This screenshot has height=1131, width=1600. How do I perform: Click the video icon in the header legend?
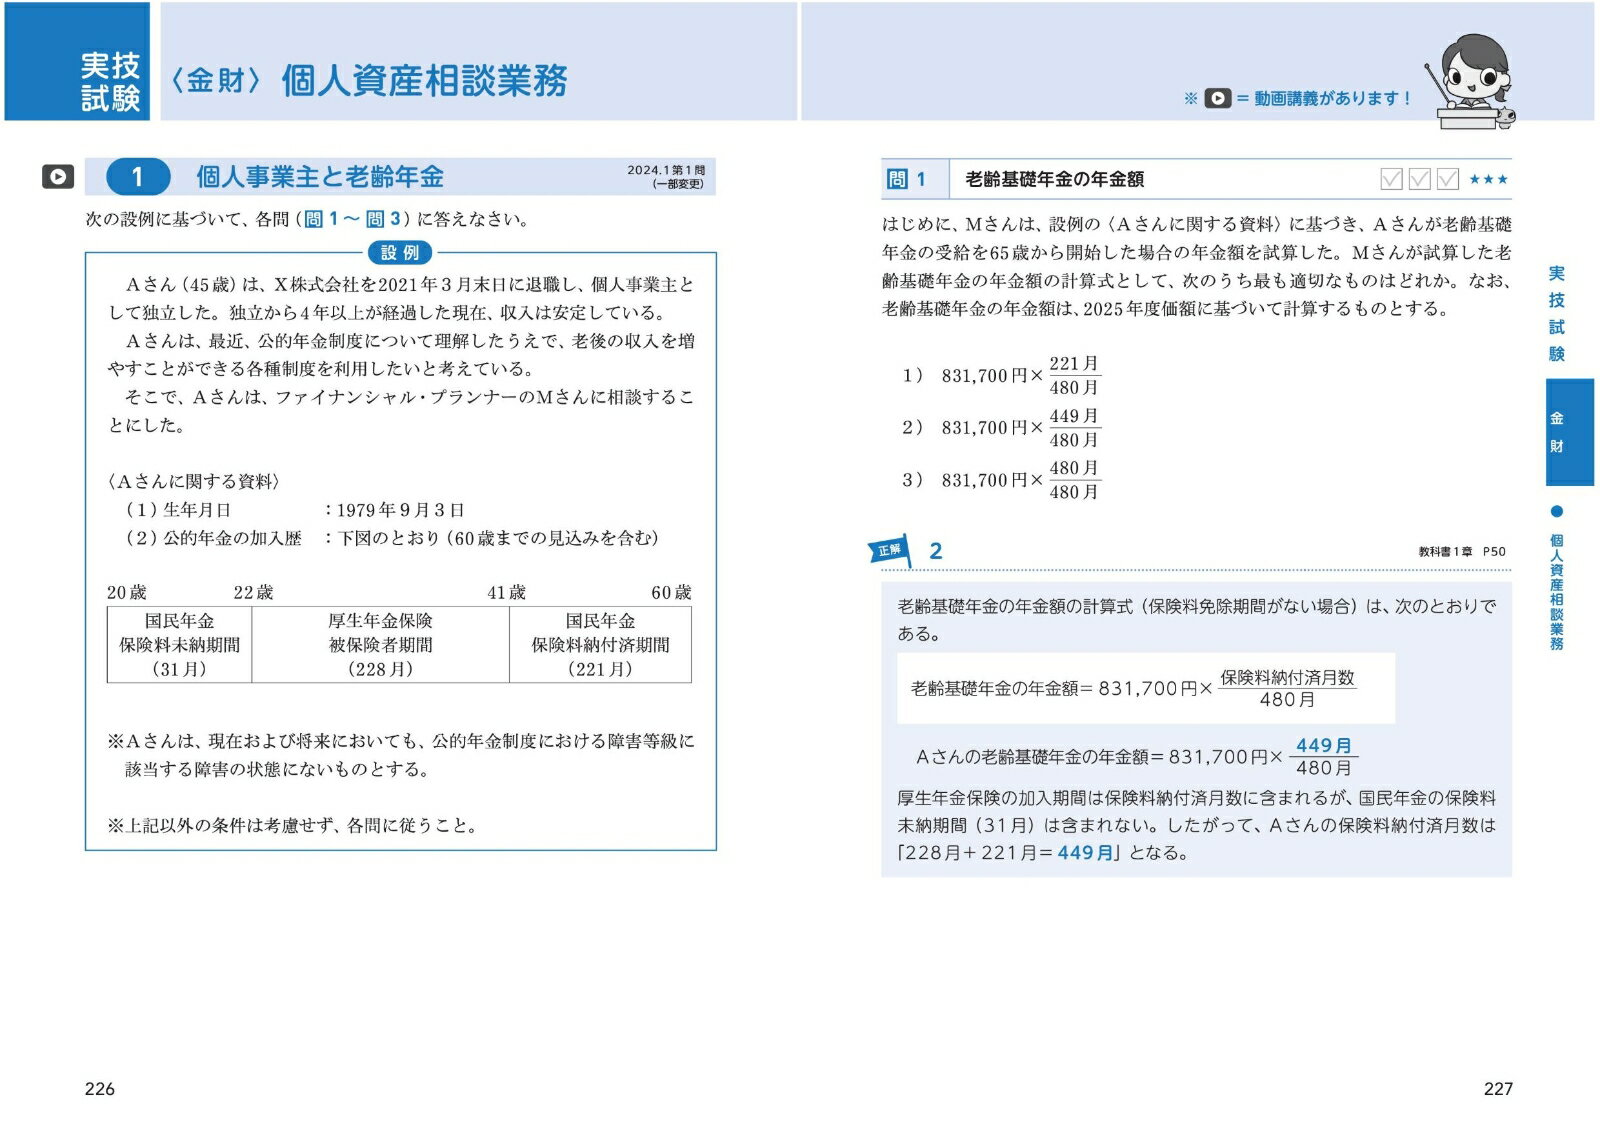1217,98
